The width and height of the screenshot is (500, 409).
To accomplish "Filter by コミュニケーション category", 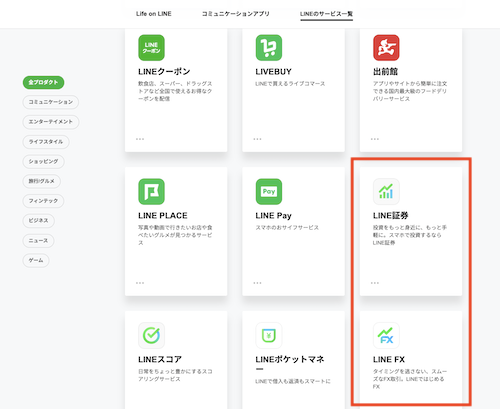I will (51, 102).
